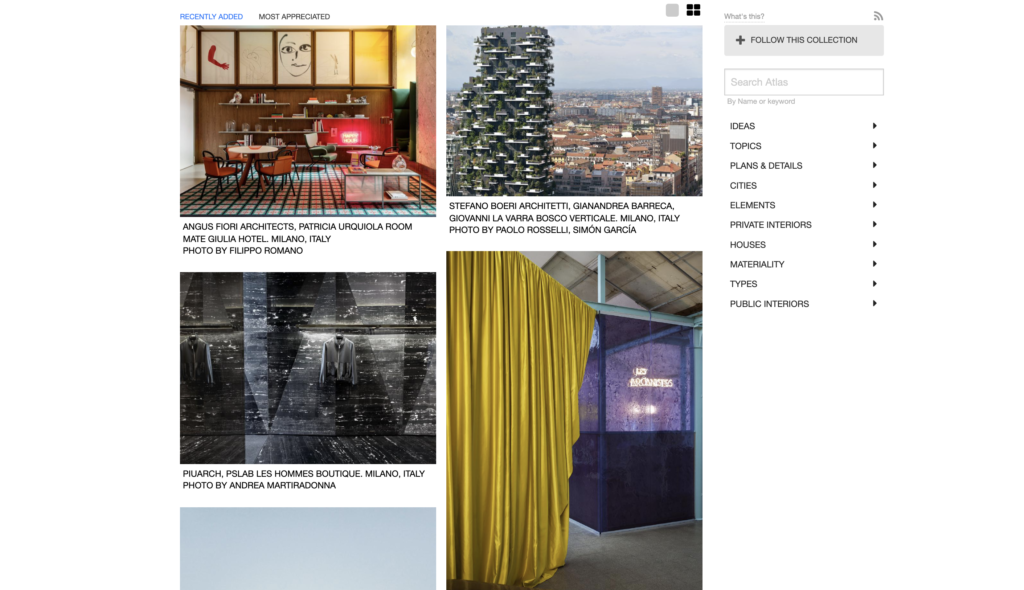Expand the Houses category arrow
The image size is (1024, 590).
[x=874, y=244]
